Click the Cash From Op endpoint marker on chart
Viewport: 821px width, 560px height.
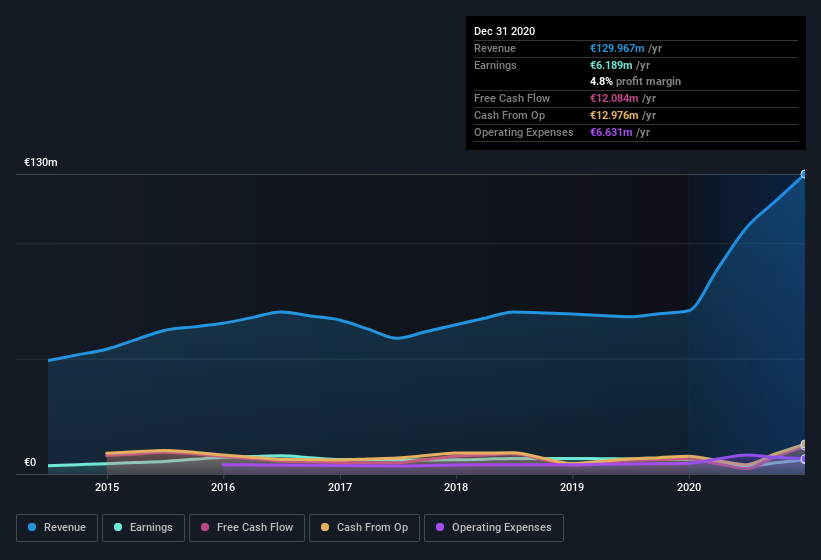point(804,445)
